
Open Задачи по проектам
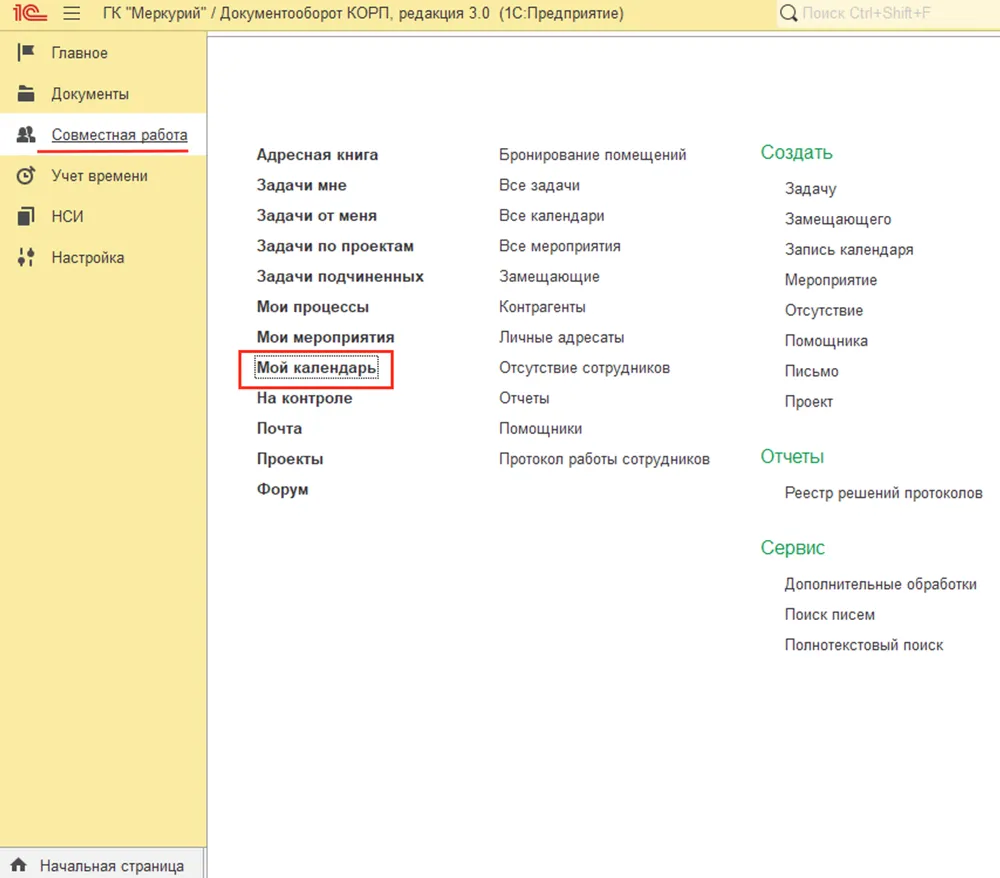(335, 246)
